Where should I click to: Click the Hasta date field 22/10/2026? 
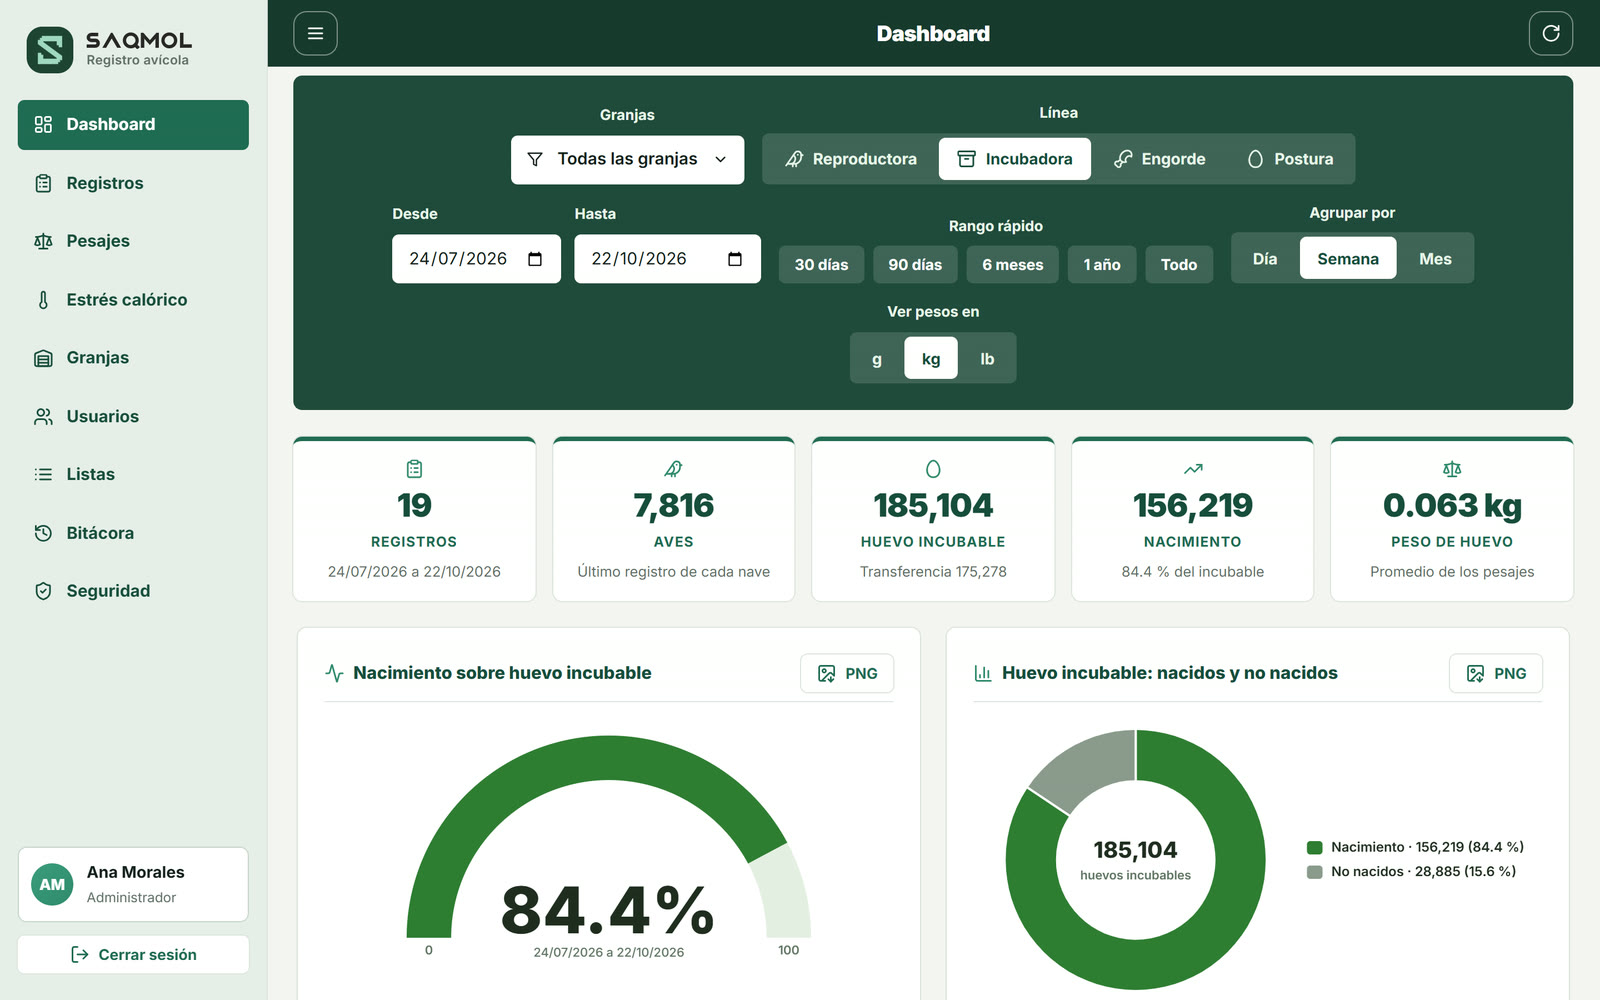(667, 259)
